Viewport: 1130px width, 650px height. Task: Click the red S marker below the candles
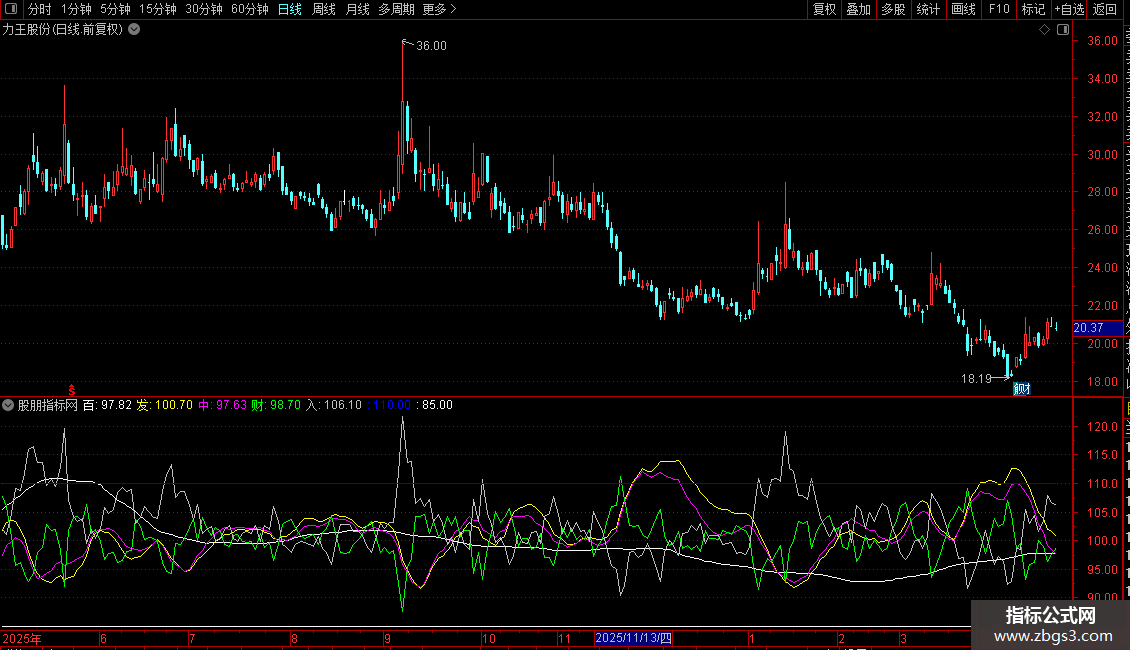pyautogui.click(x=71, y=390)
